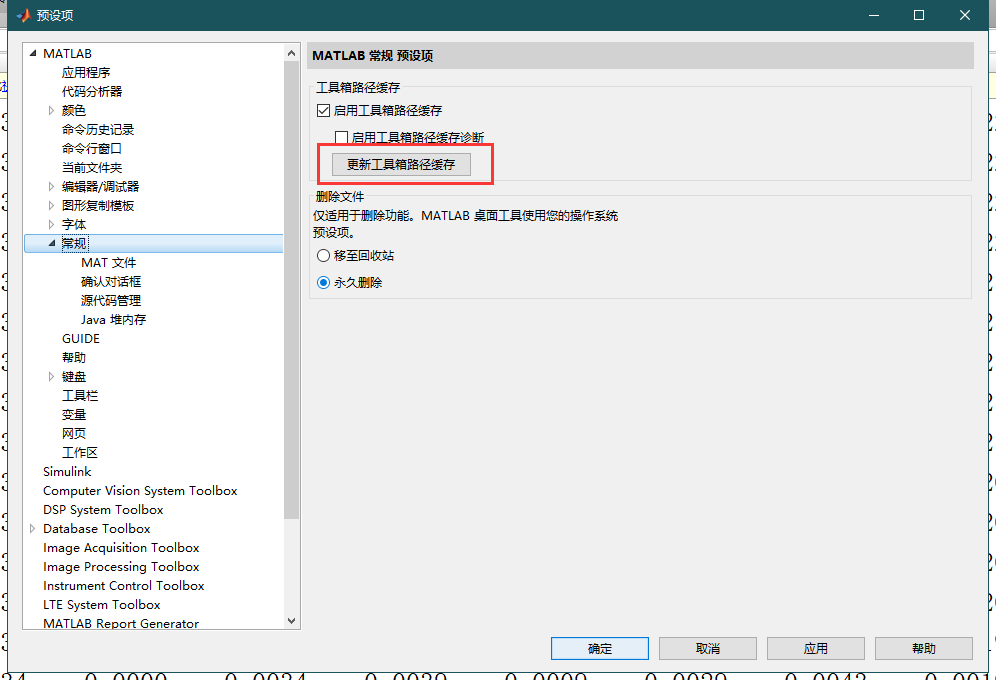Collapse the 常规 tree node
The height and width of the screenshot is (680, 996).
pos(51,243)
